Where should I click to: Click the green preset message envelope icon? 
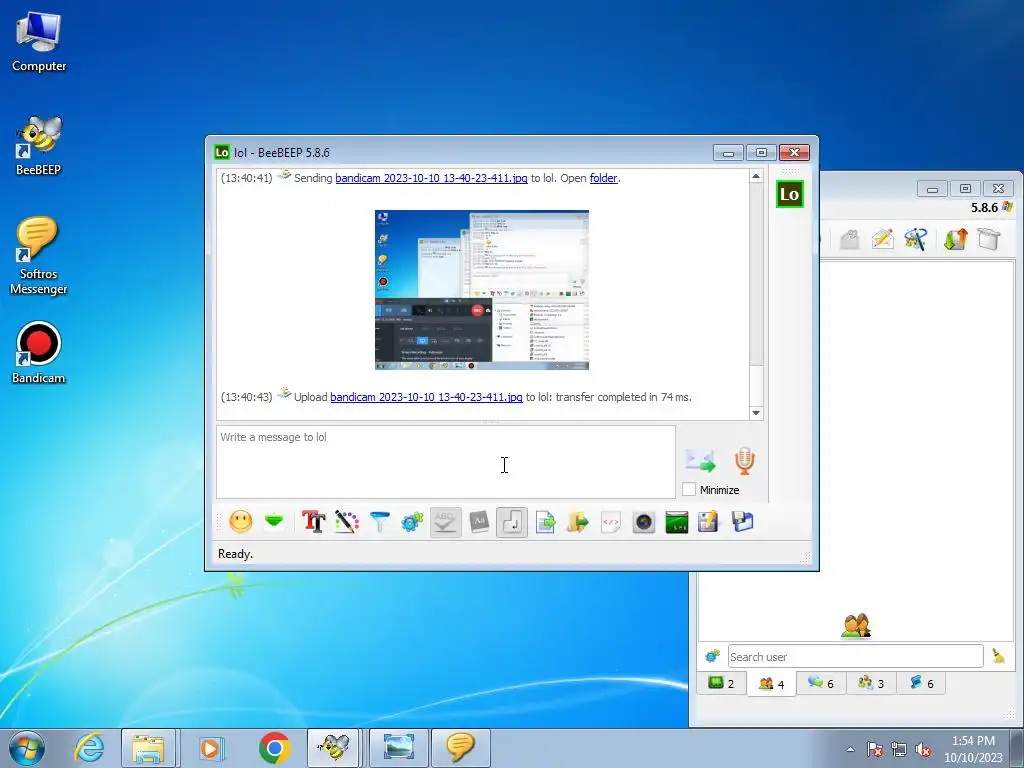(274, 521)
